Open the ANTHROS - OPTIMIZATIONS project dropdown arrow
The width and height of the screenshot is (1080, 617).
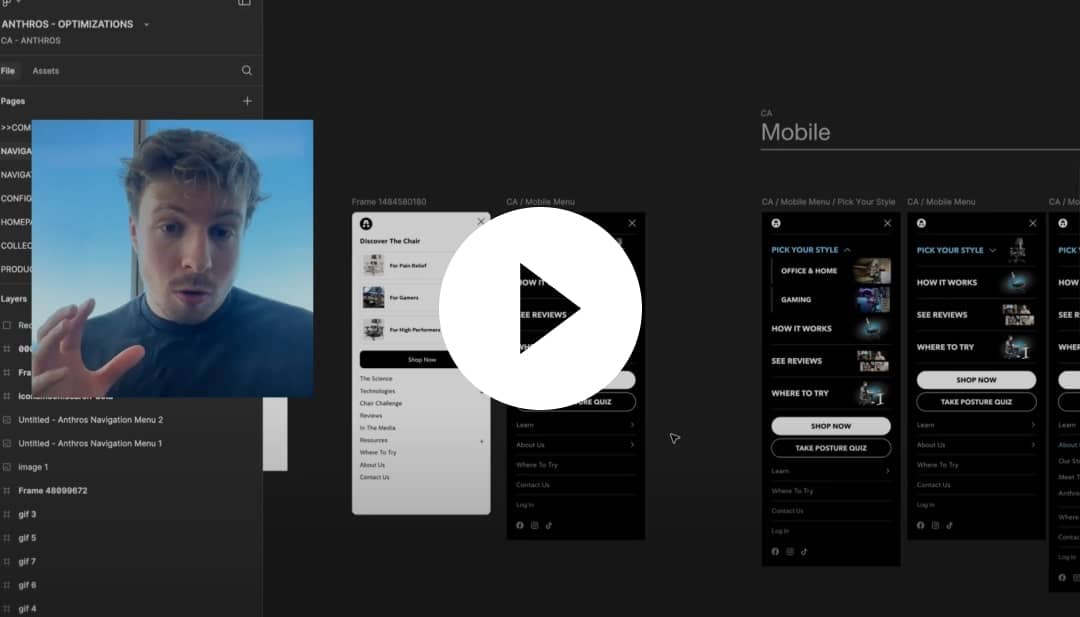pyautogui.click(x=146, y=25)
